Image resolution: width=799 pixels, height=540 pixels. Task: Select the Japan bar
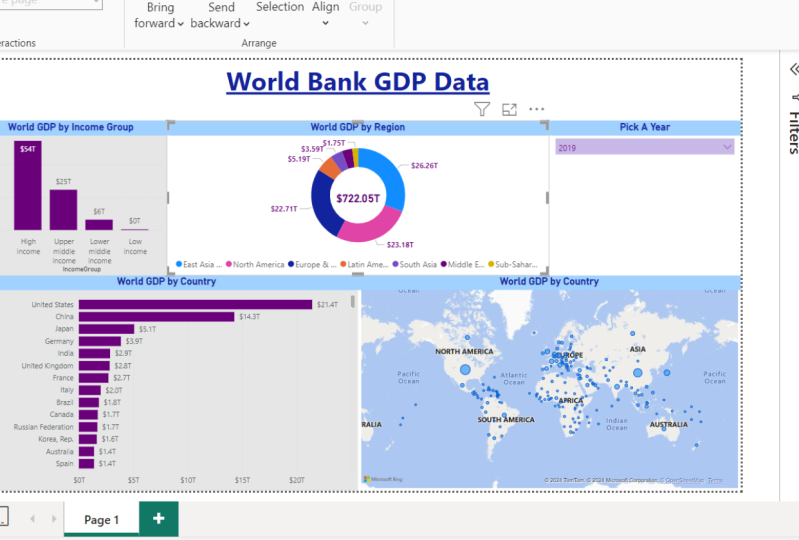[x=106, y=329]
